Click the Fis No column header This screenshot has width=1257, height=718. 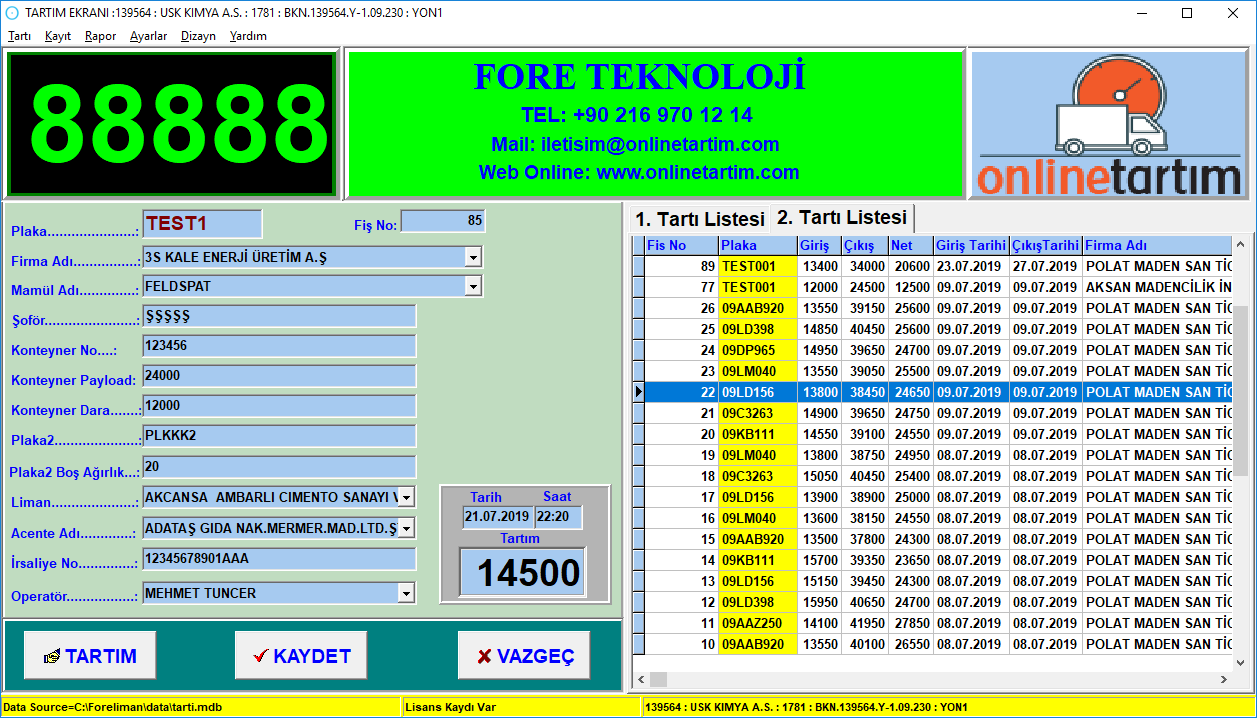click(681, 245)
